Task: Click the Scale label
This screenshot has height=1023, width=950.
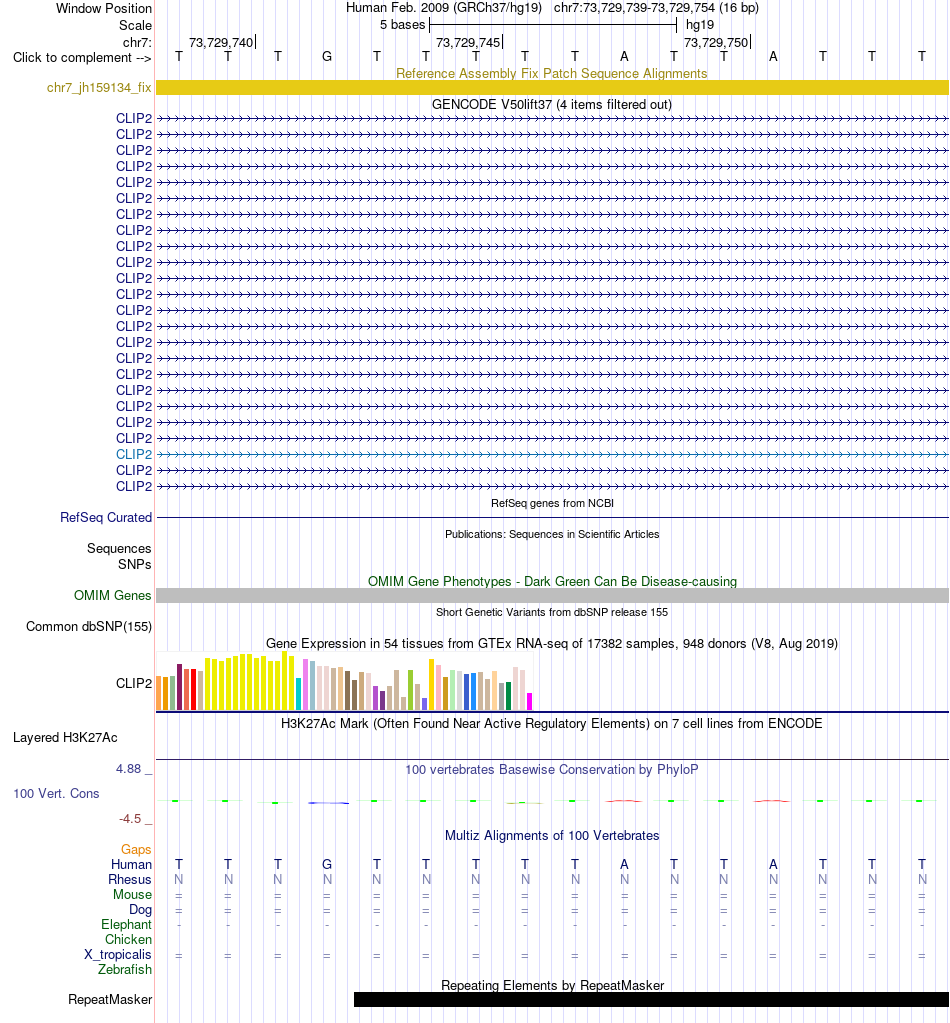Action: (135, 25)
